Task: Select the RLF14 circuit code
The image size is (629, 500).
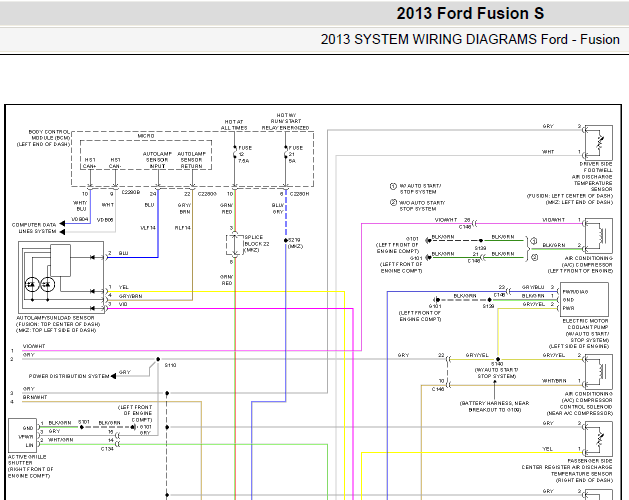Action: [x=183, y=228]
